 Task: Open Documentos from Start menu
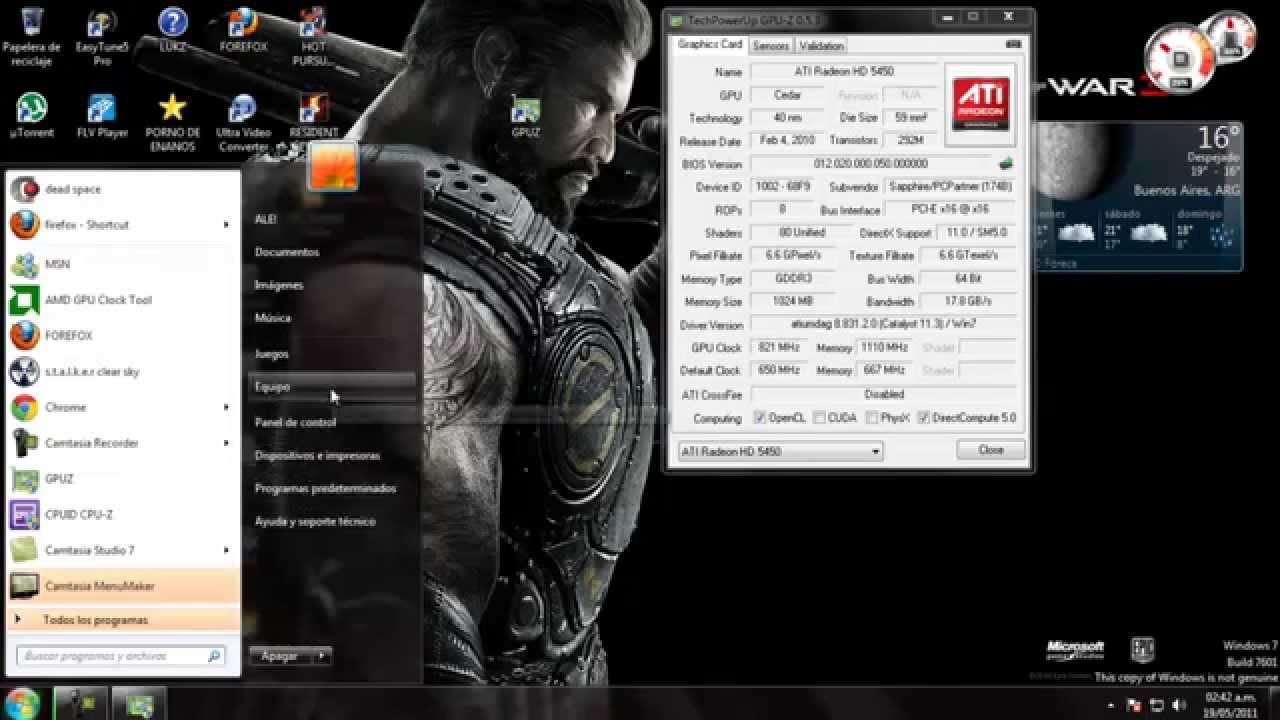(x=287, y=252)
